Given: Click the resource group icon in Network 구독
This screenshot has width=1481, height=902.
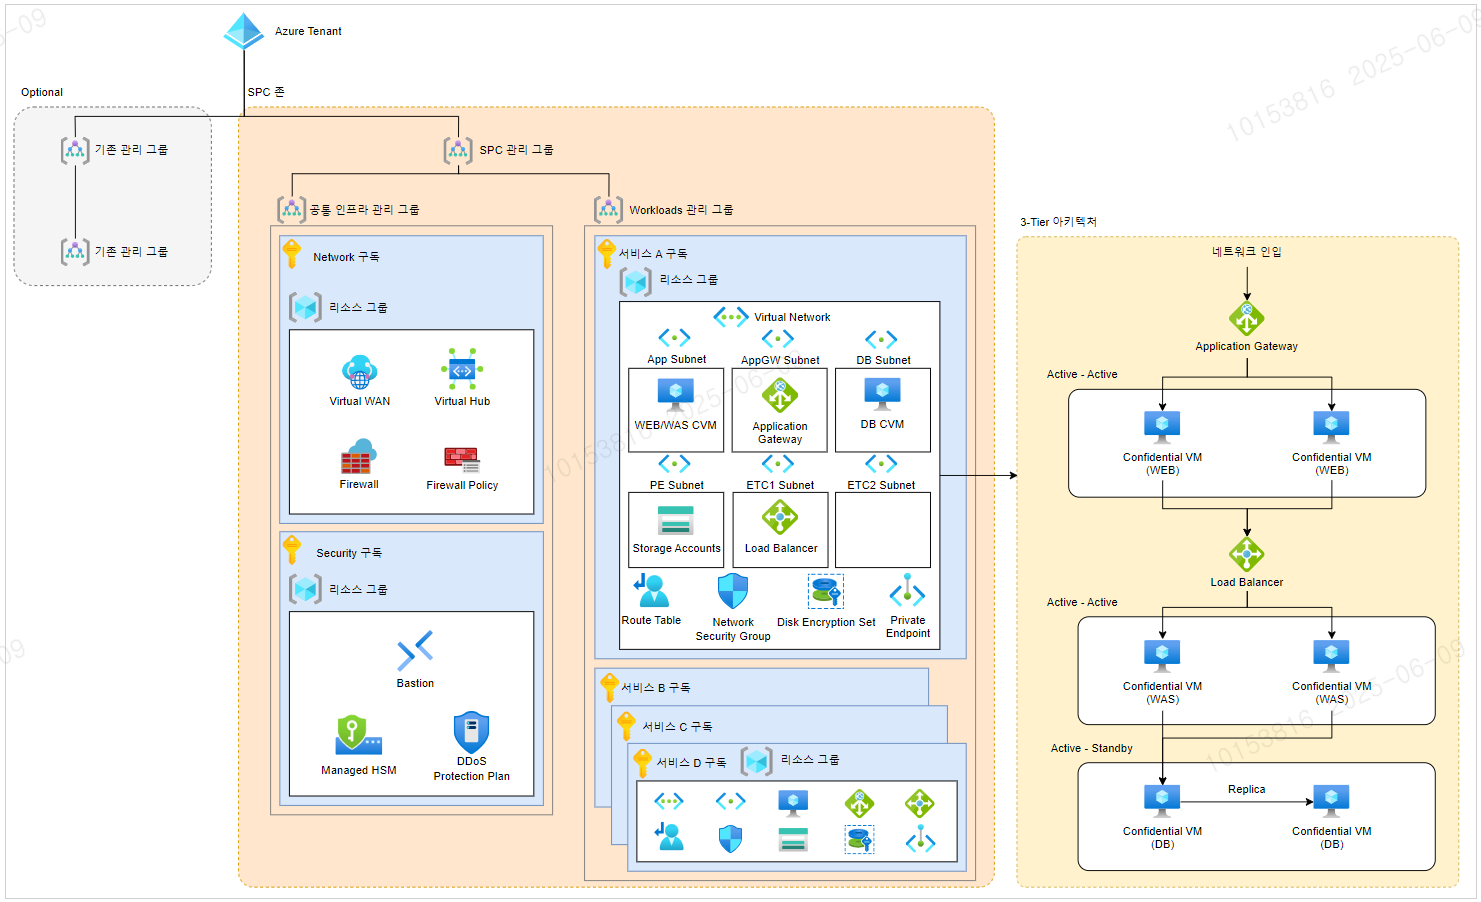Looking at the screenshot, I should coord(305,307).
